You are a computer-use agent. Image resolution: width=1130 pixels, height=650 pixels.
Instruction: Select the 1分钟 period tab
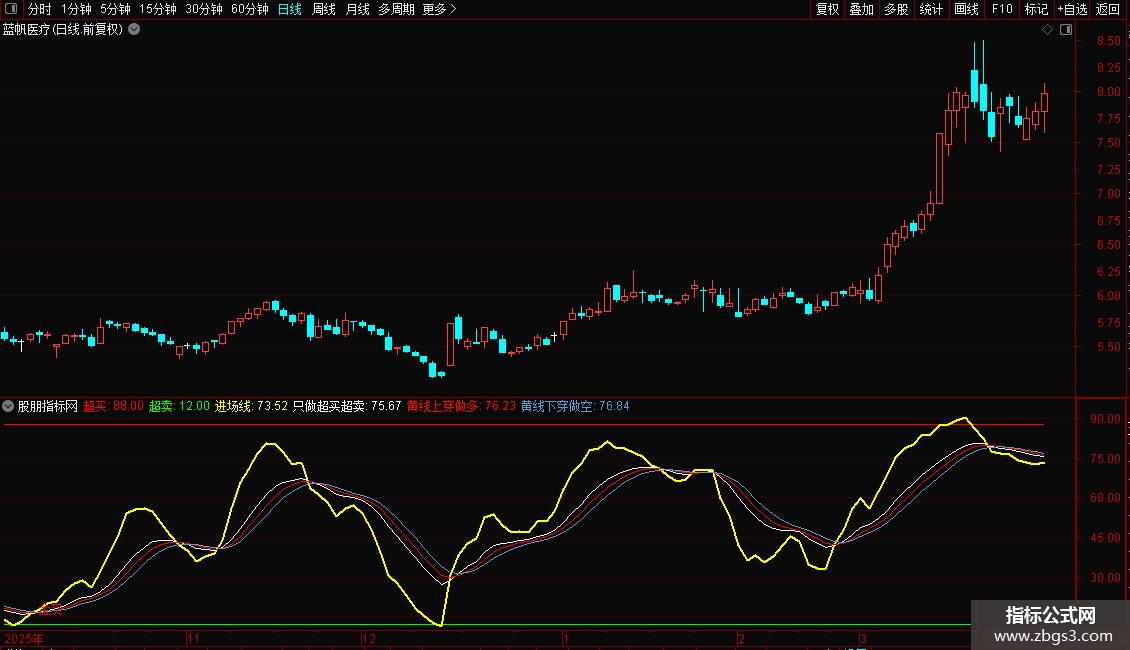click(76, 9)
